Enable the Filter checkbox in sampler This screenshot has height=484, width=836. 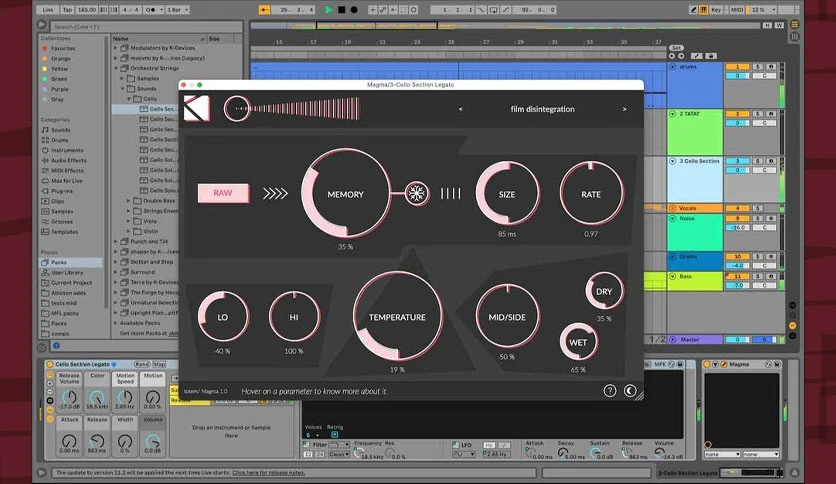tap(306, 444)
